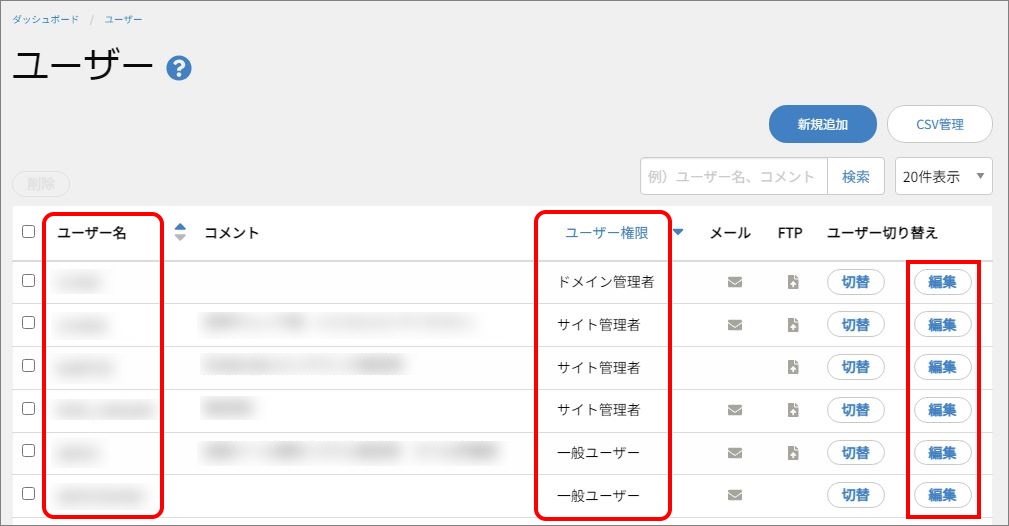Click 切替 in last 一般ユーザー row

(855, 495)
